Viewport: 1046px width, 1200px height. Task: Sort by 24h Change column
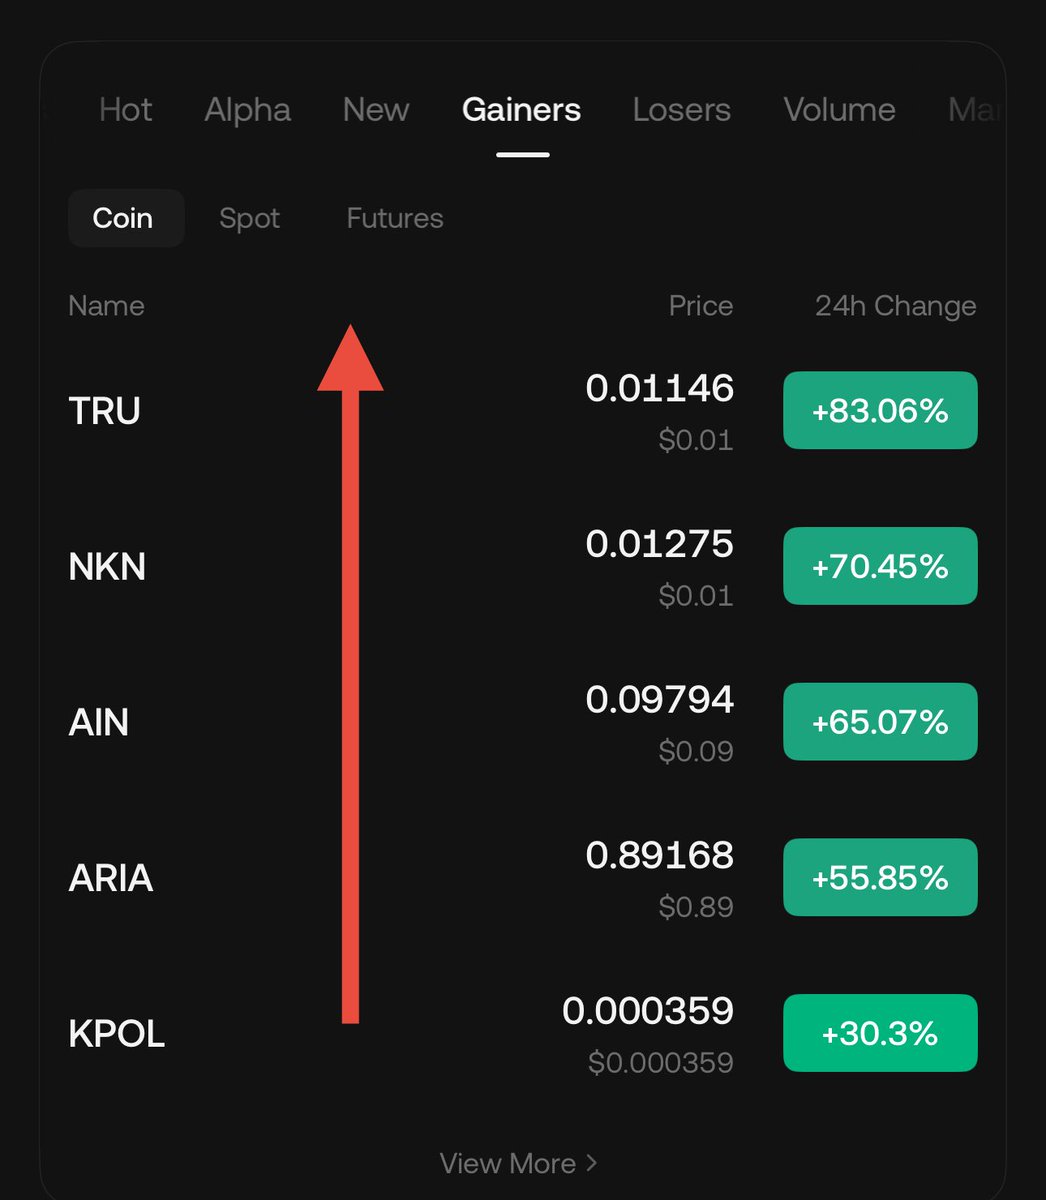(895, 306)
